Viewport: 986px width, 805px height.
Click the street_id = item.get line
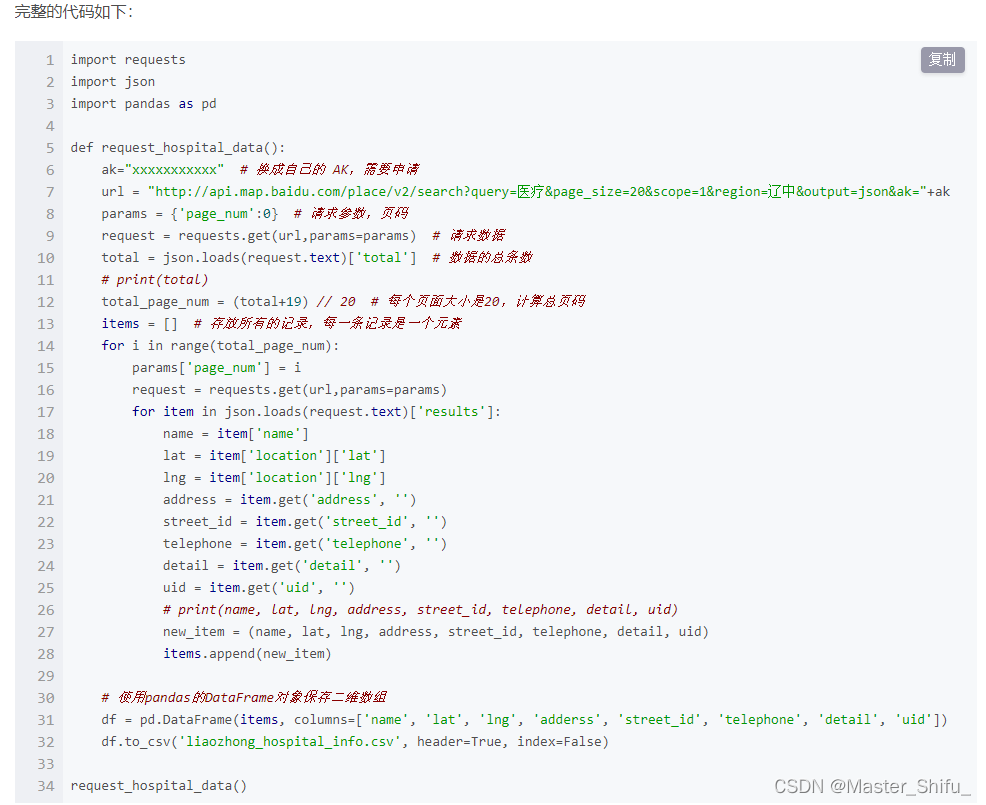pos(305,522)
